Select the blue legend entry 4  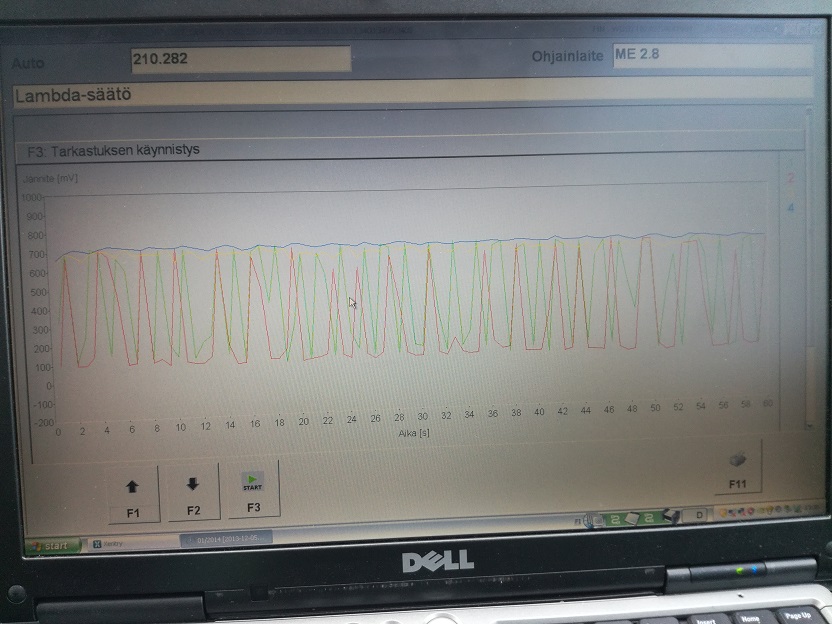coord(790,208)
